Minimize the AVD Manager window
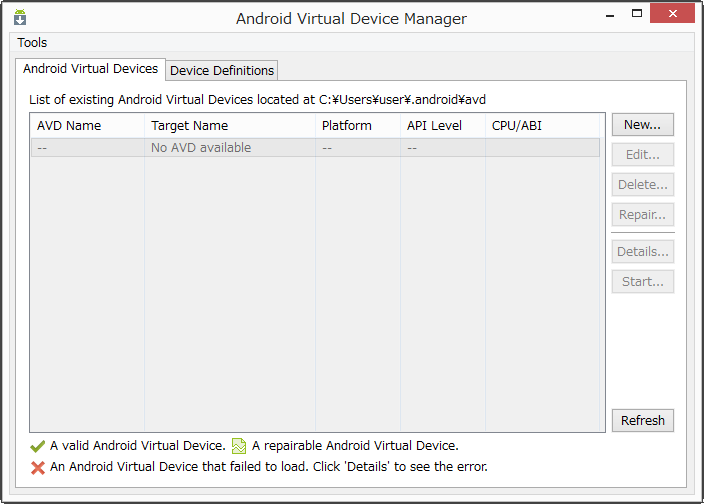The height and width of the screenshot is (504, 704). point(610,14)
